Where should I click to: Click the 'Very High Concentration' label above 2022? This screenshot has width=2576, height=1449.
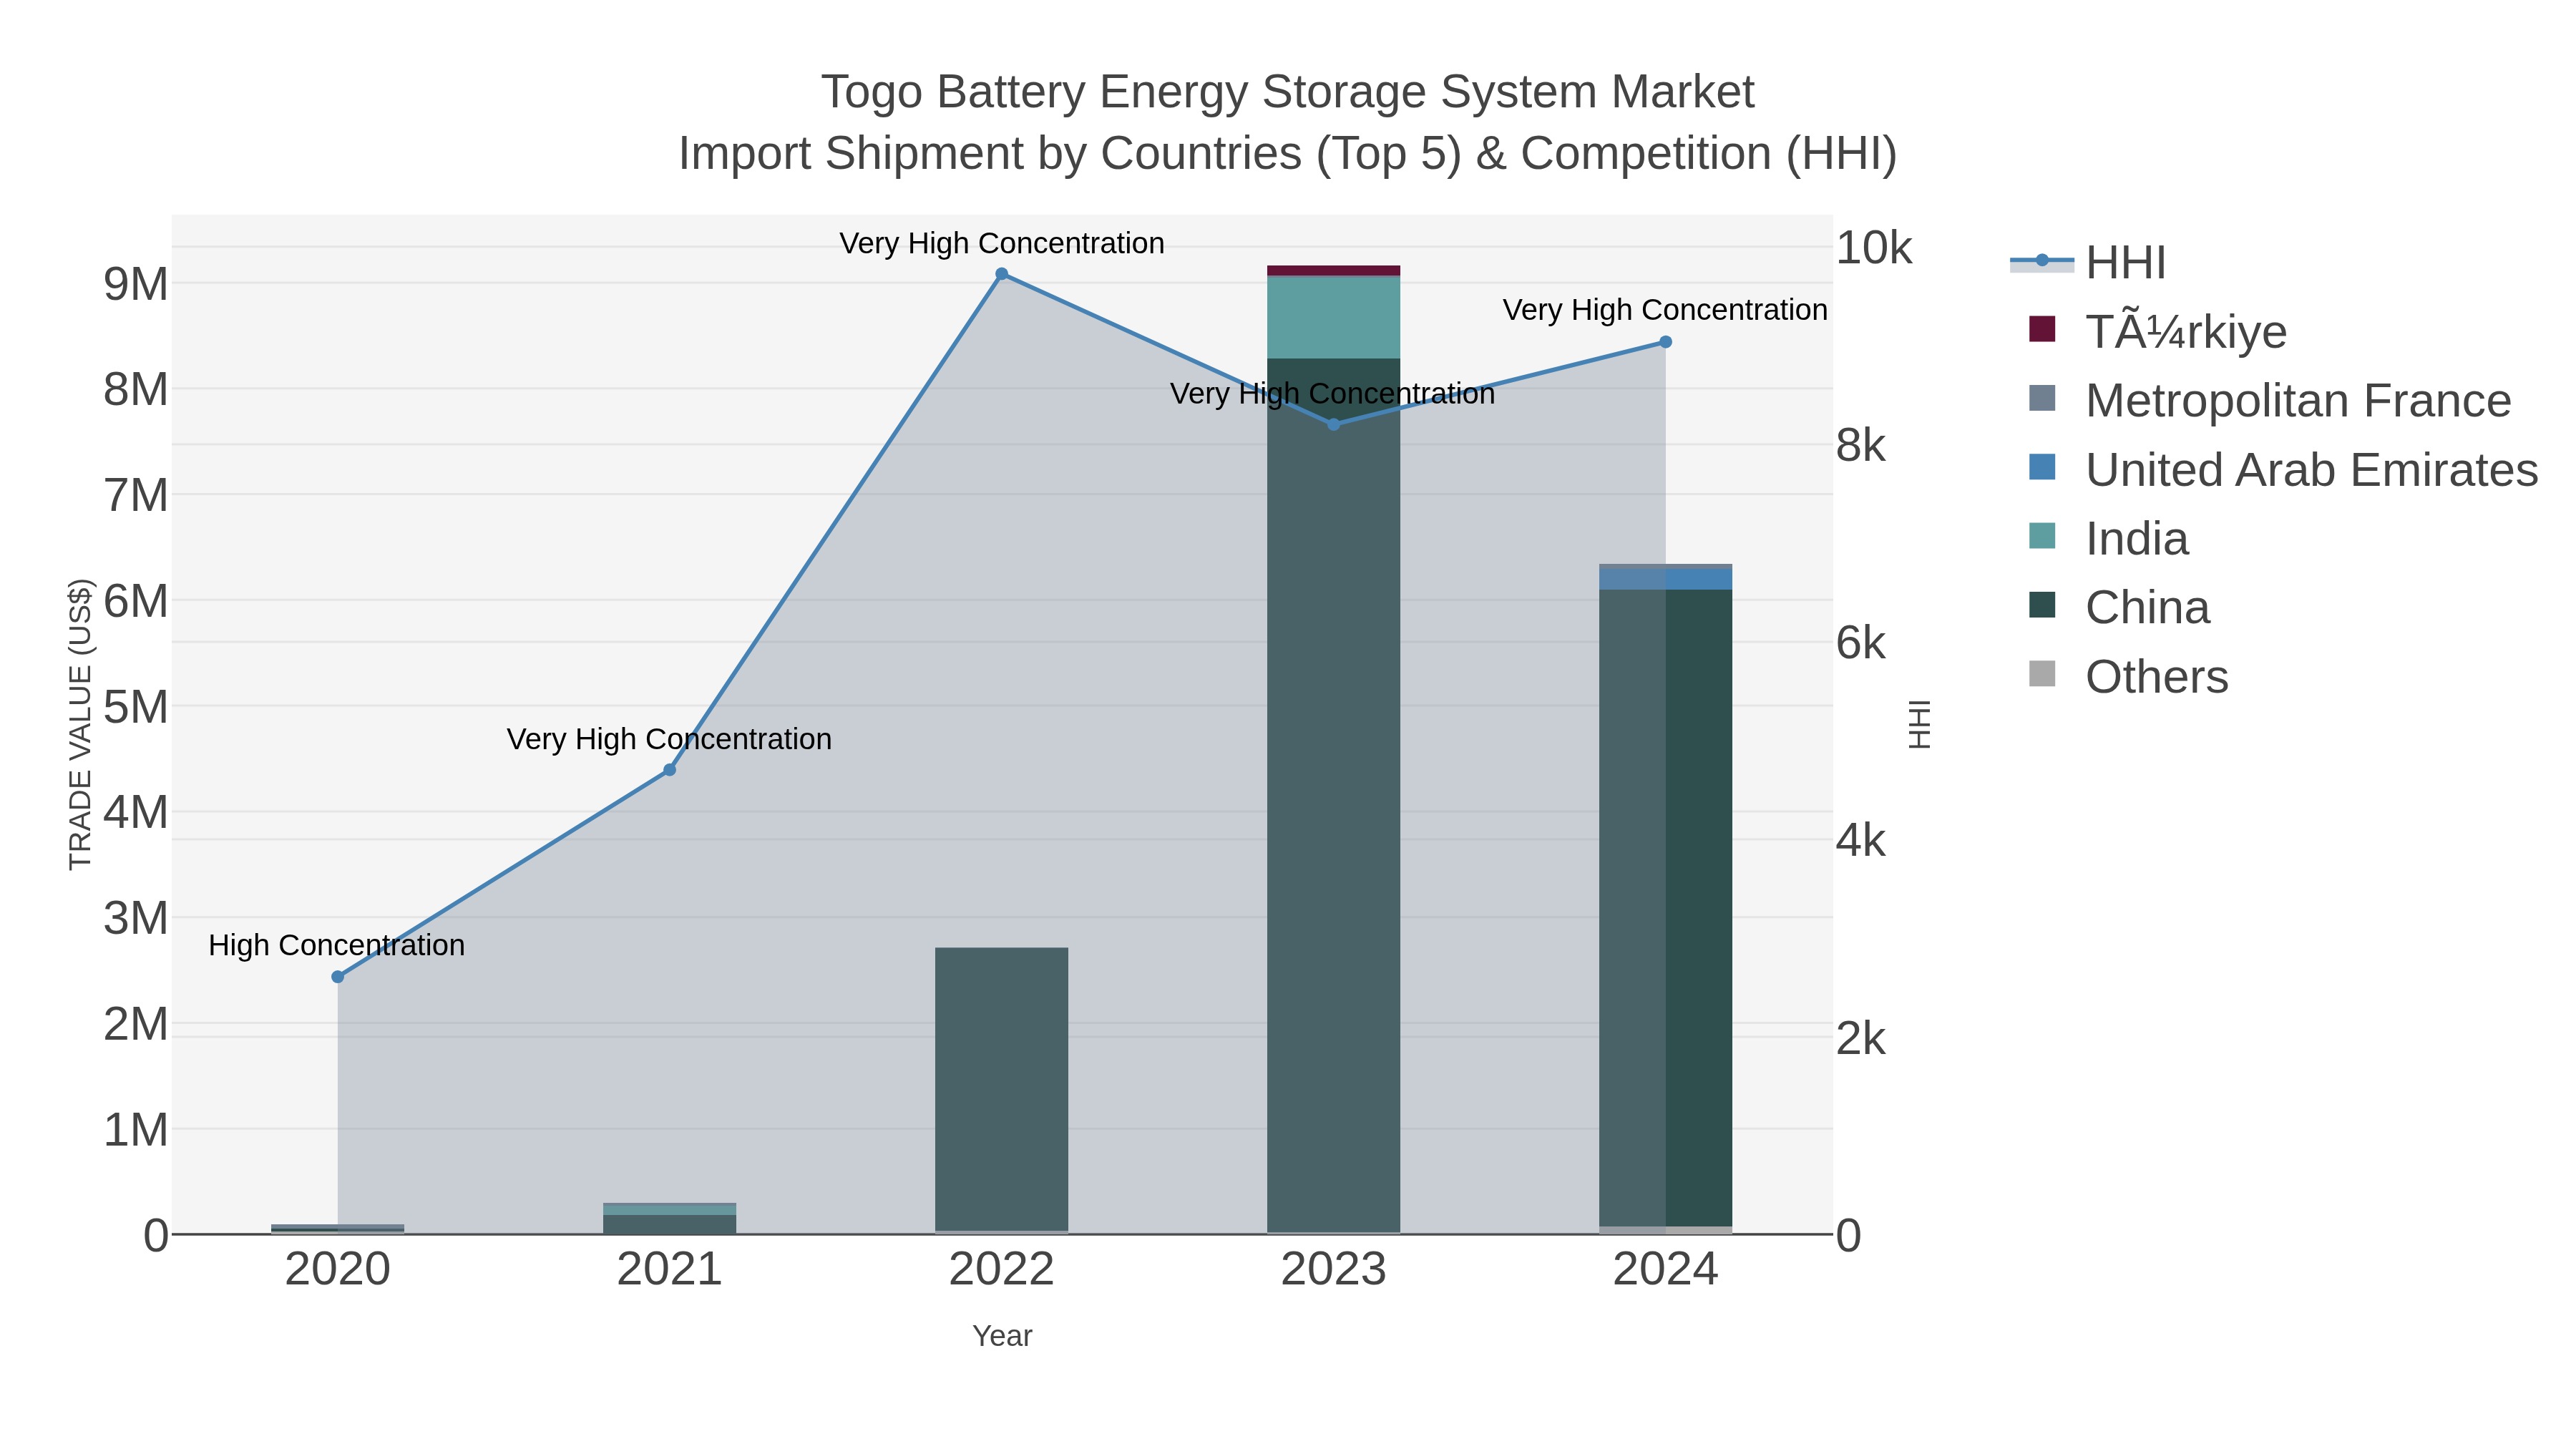pyautogui.click(x=1002, y=243)
